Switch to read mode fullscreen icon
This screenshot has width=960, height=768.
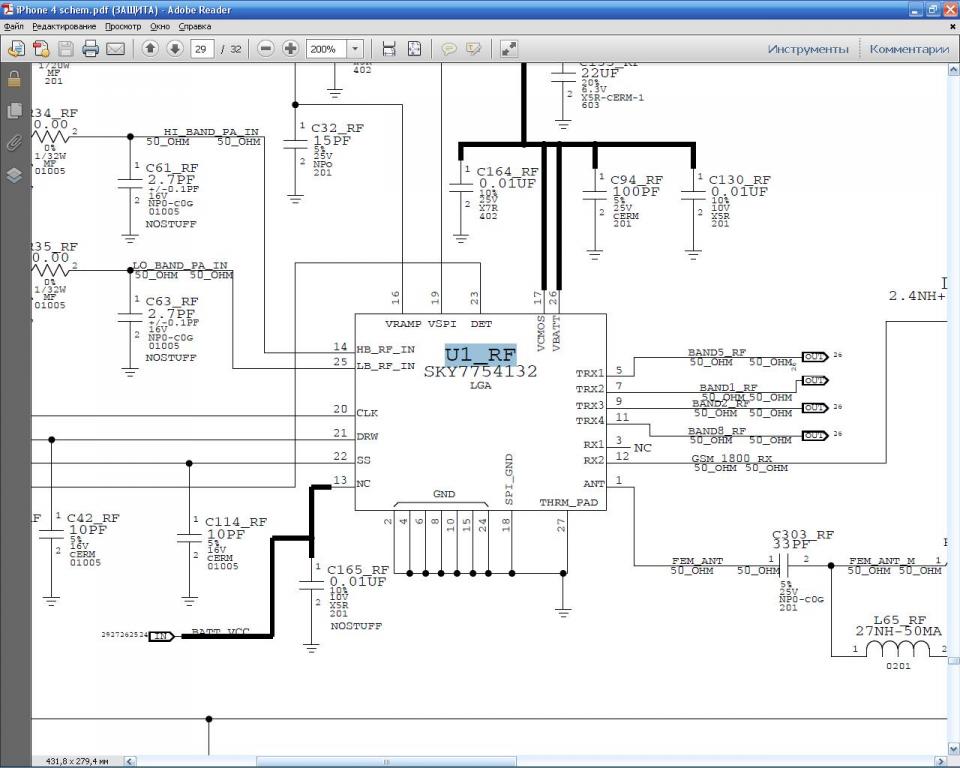(509, 48)
